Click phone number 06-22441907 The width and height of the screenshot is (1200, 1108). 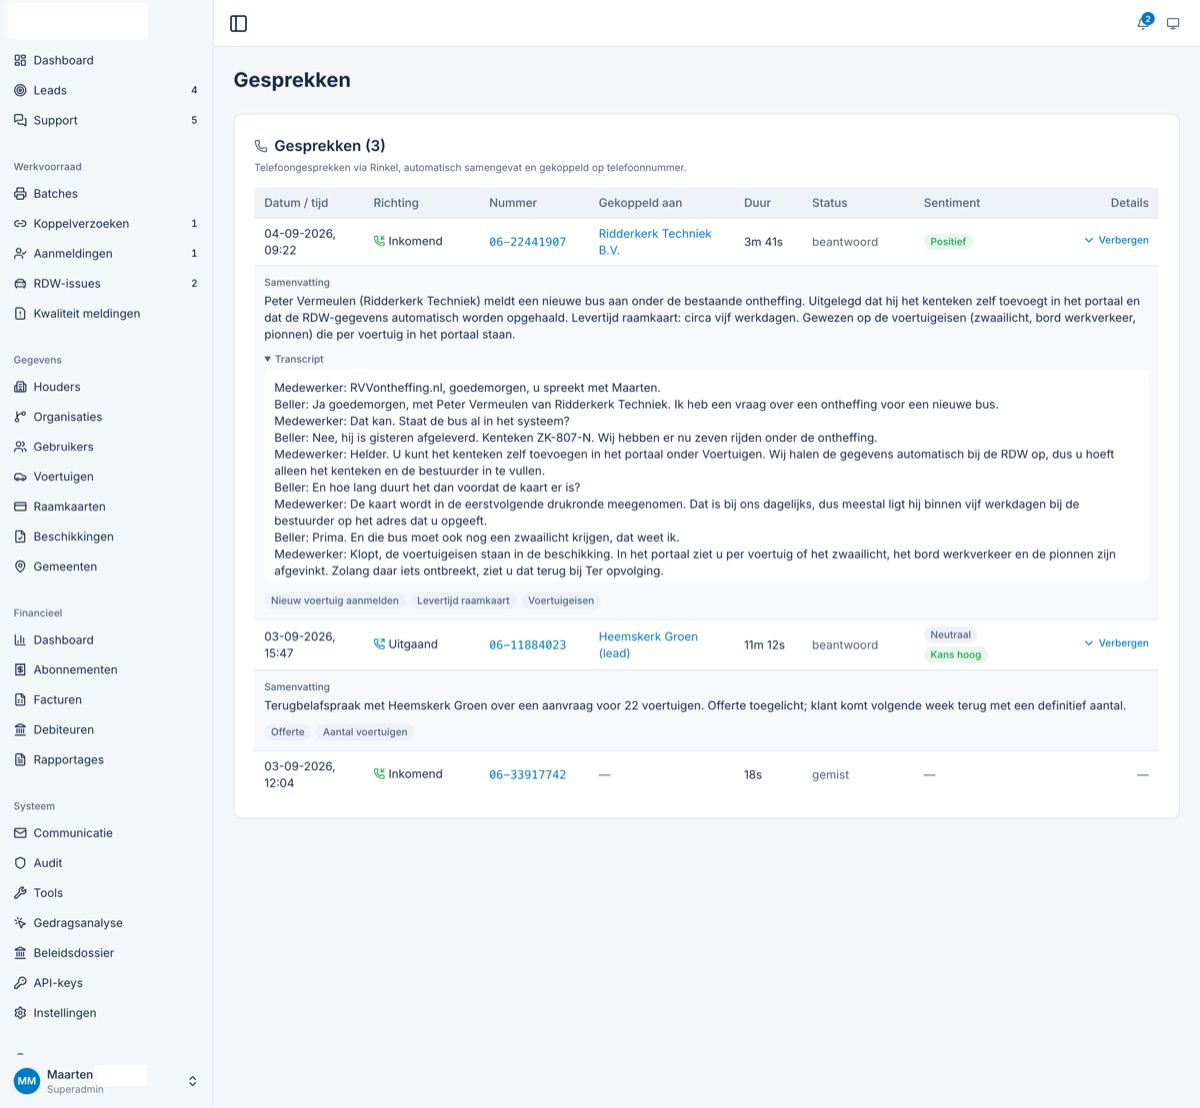click(x=527, y=242)
